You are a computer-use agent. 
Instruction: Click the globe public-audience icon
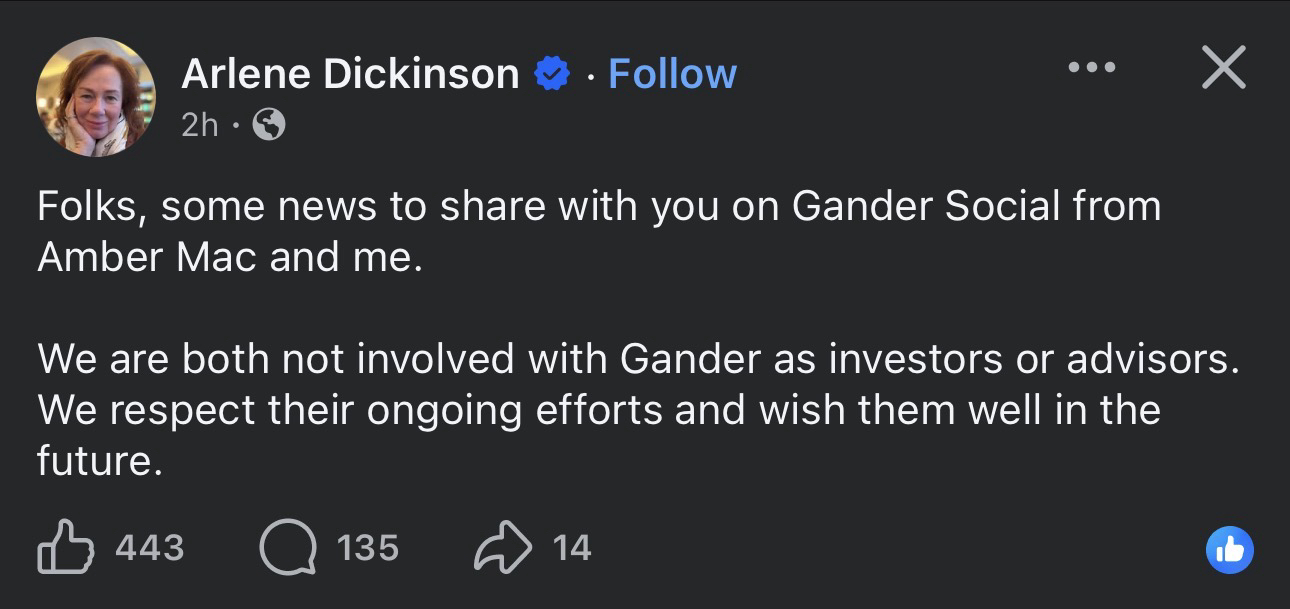coord(269,124)
